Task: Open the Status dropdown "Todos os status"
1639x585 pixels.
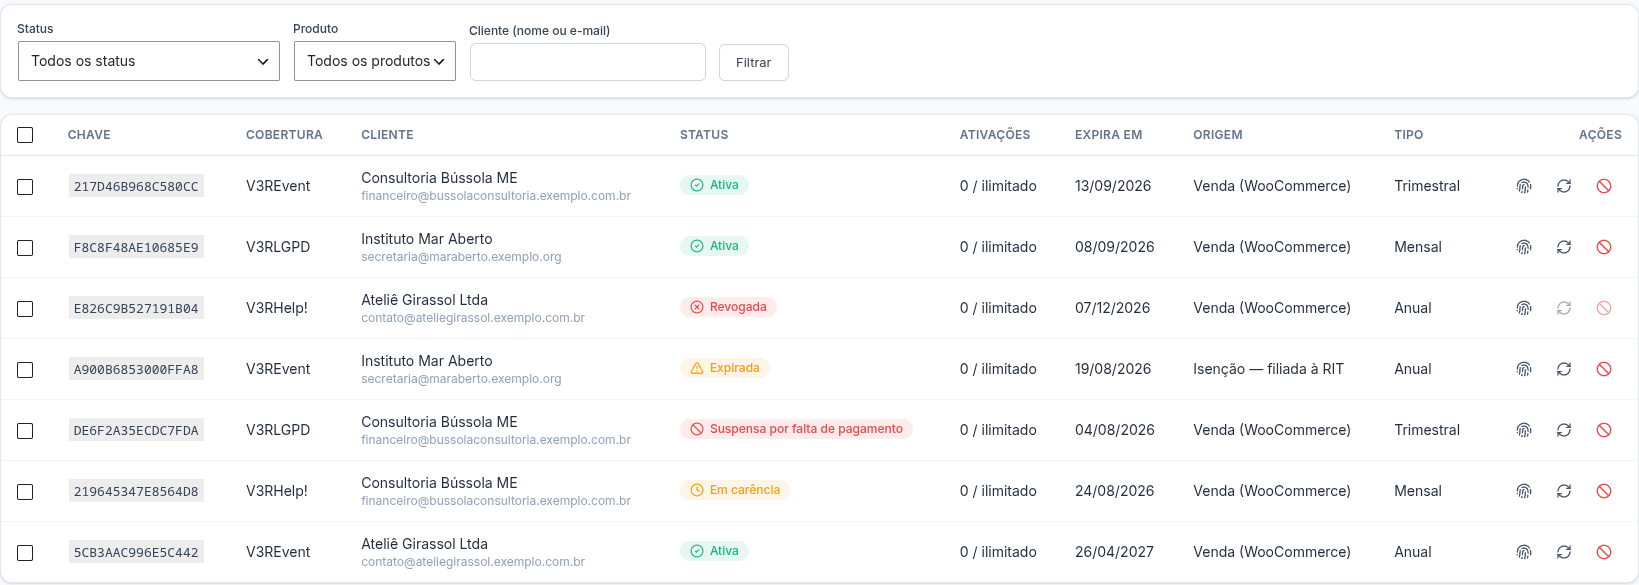Action: click(x=149, y=61)
